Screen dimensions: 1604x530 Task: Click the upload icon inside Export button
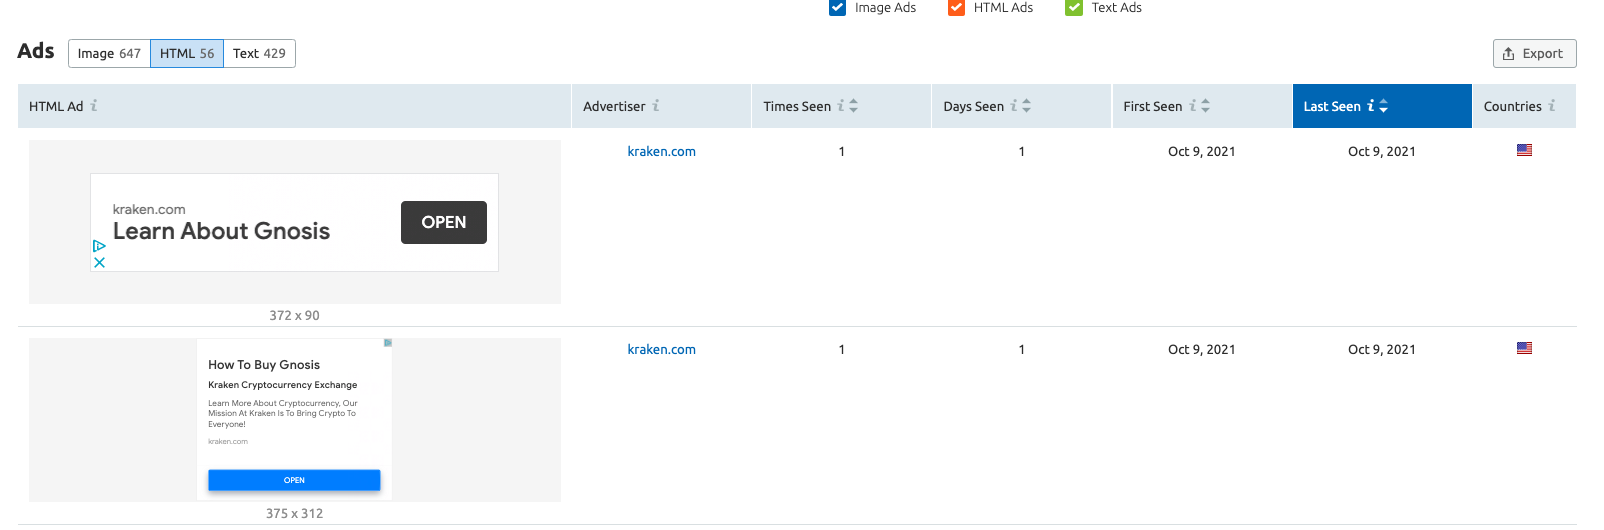click(1509, 54)
